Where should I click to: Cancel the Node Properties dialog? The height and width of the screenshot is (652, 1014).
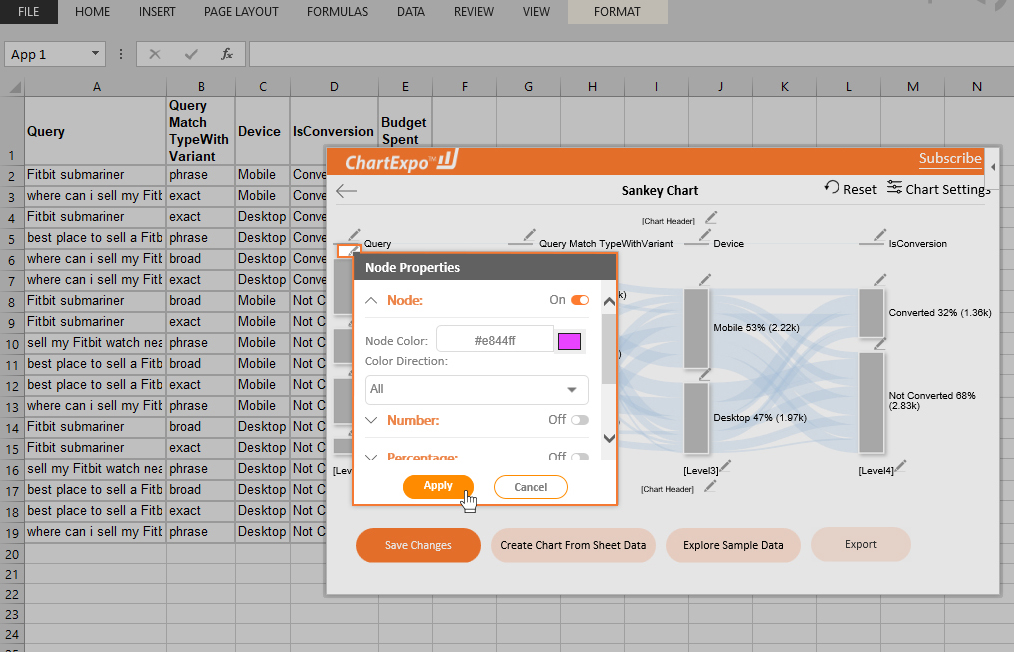point(531,487)
